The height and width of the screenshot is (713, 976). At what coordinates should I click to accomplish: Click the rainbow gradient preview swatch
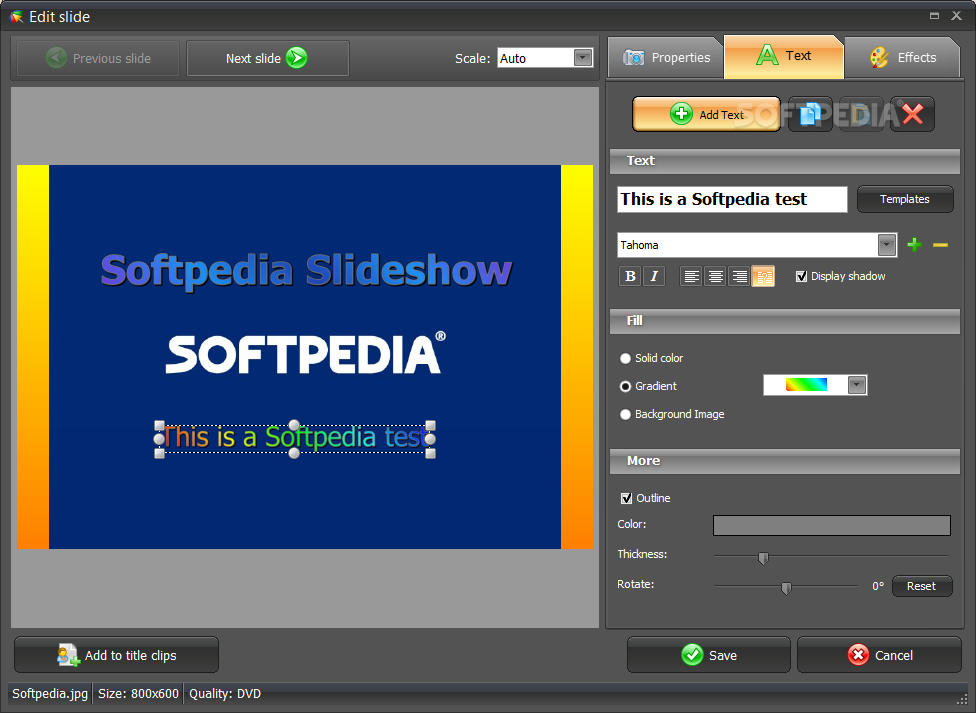tap(806, 385)
